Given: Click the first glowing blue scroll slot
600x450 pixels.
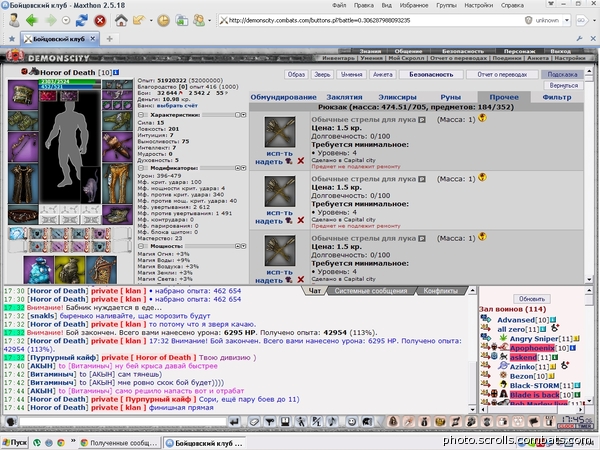Looking at the screenshot, I should 17,233.
